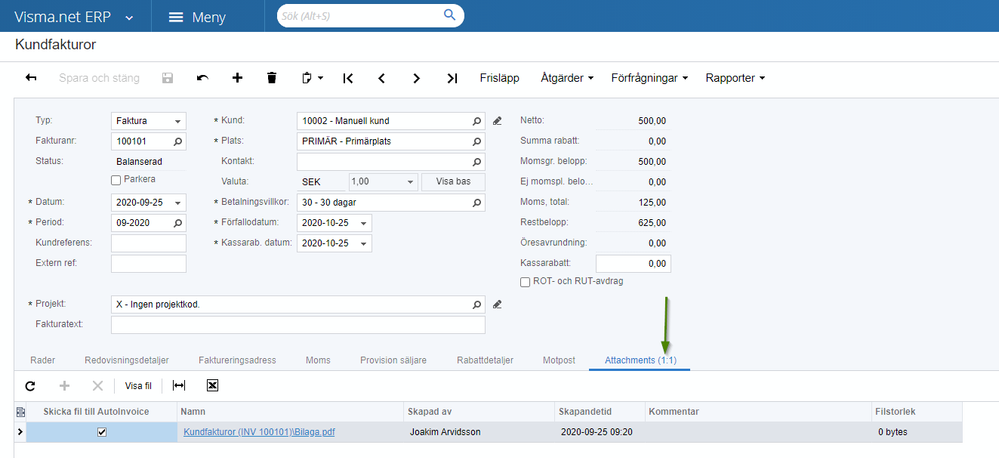Toggle the ROT- och RUT-avdrag checkbox
999x458 pixels.
pos(525,282)
